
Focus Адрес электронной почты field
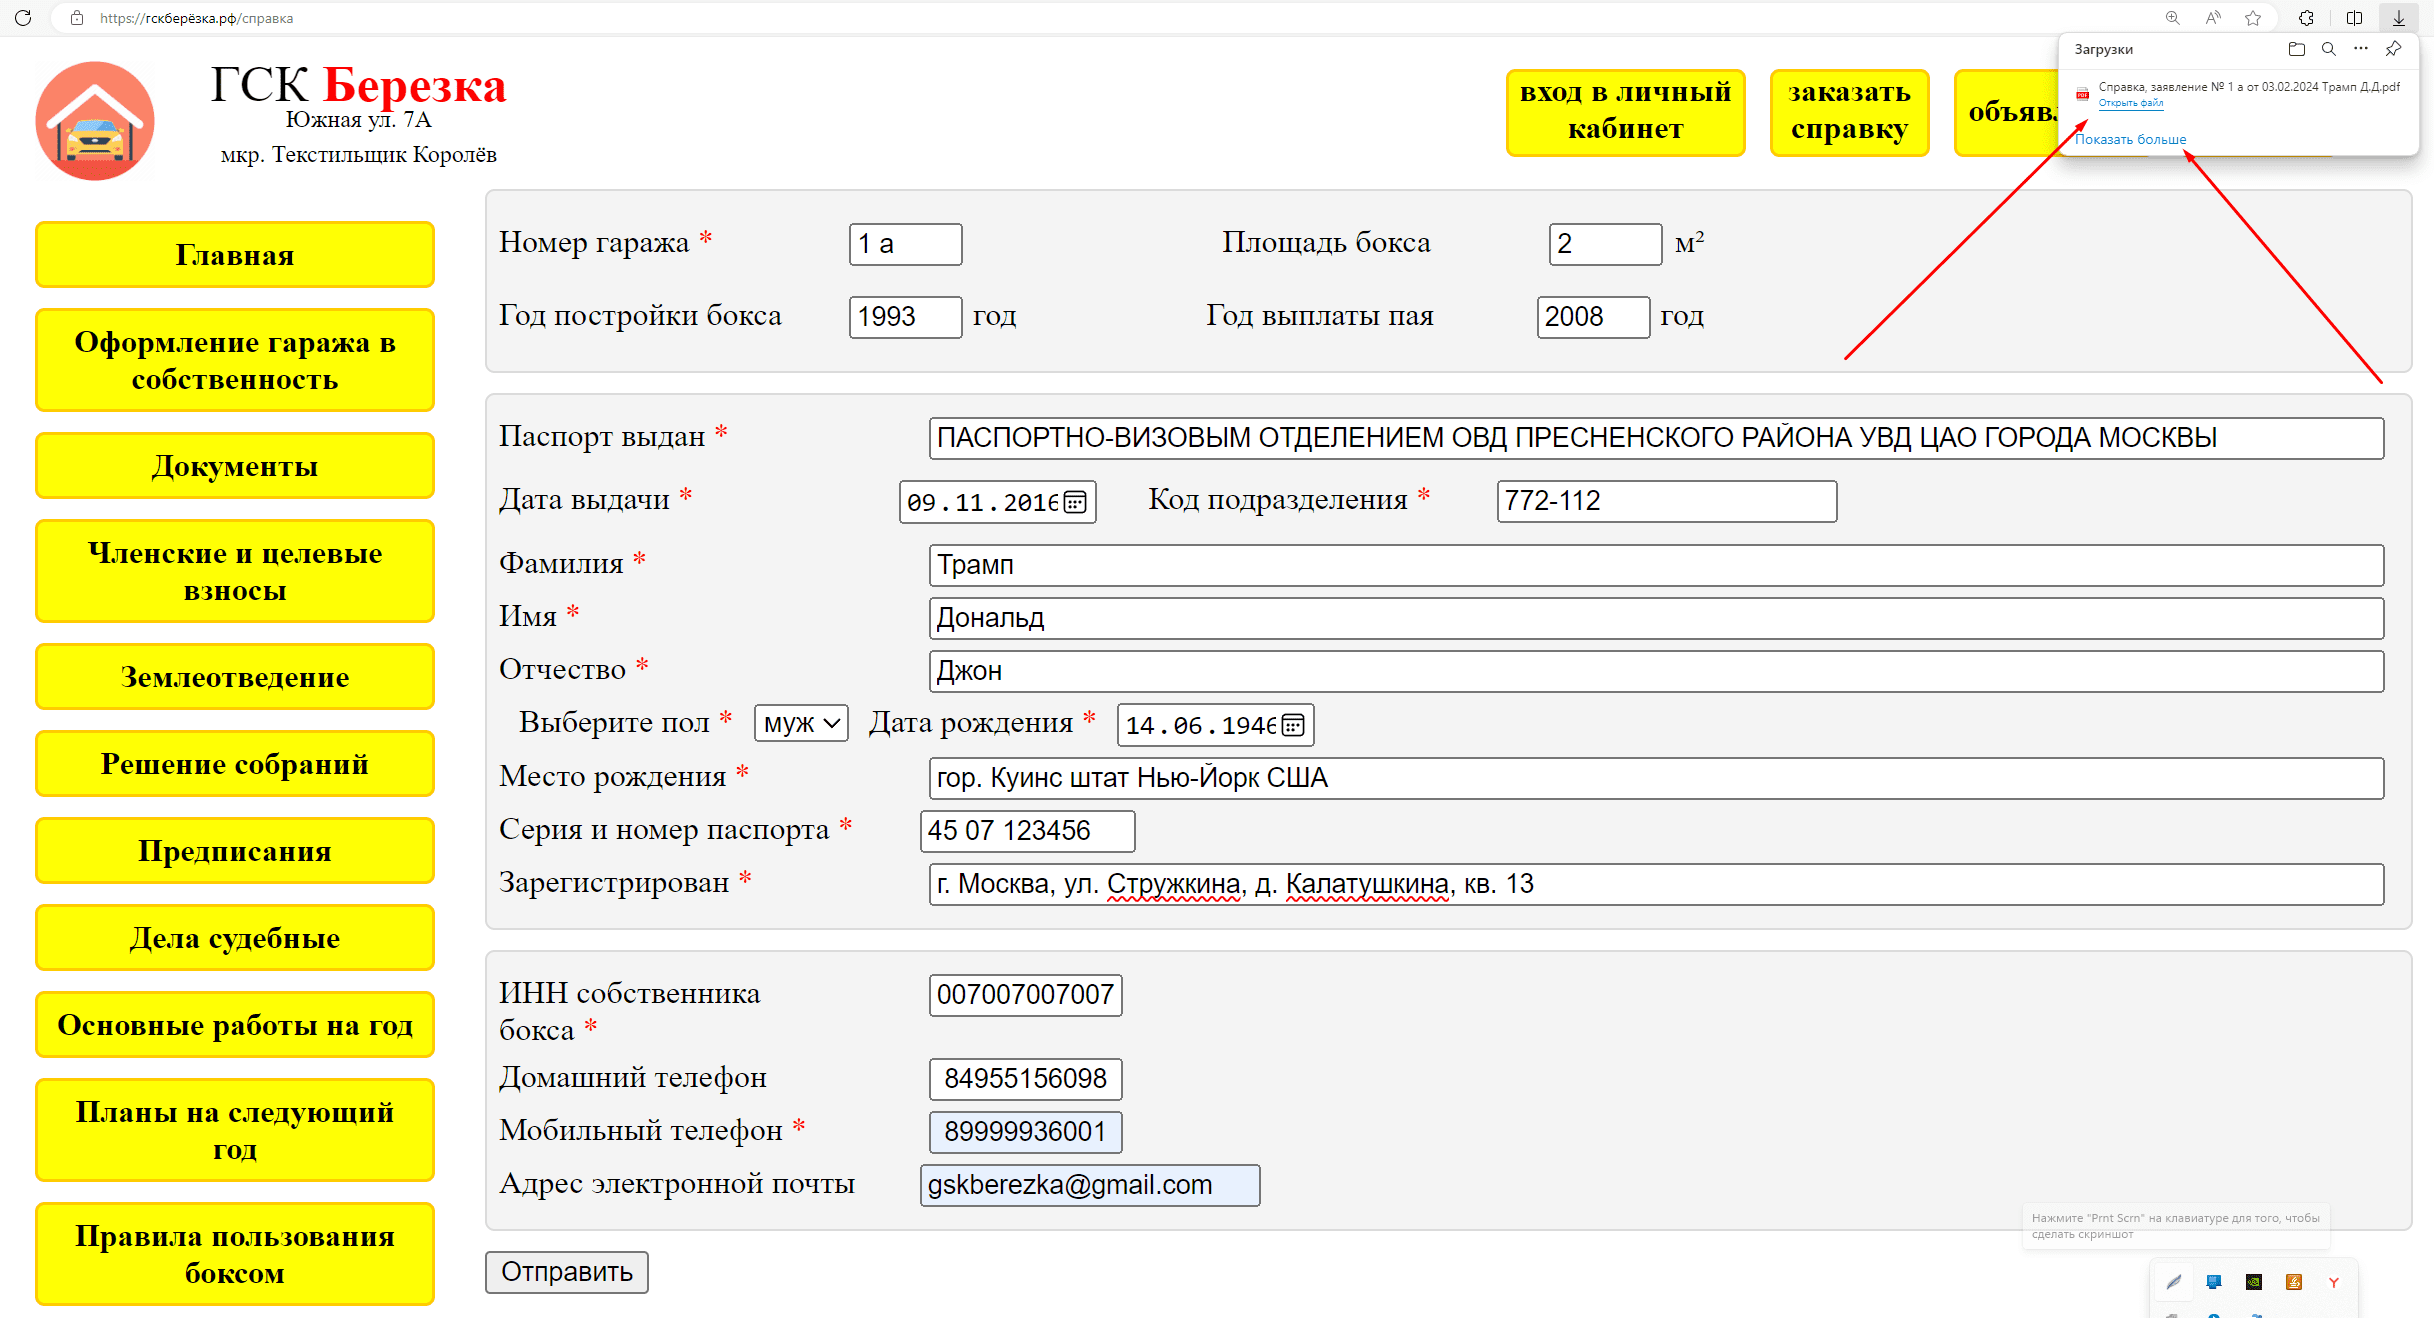pyautogui.click(x=1090, y=1185)
